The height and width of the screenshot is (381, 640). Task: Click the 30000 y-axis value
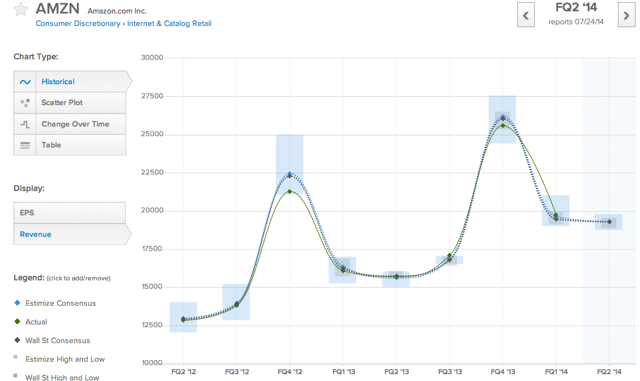[152, 58]
